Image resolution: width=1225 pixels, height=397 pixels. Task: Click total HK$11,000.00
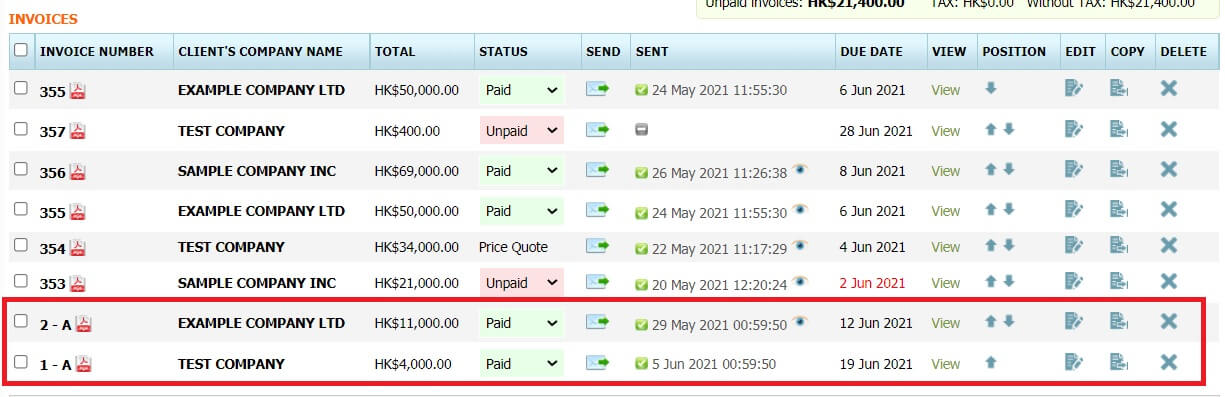[x=416, y=323]
